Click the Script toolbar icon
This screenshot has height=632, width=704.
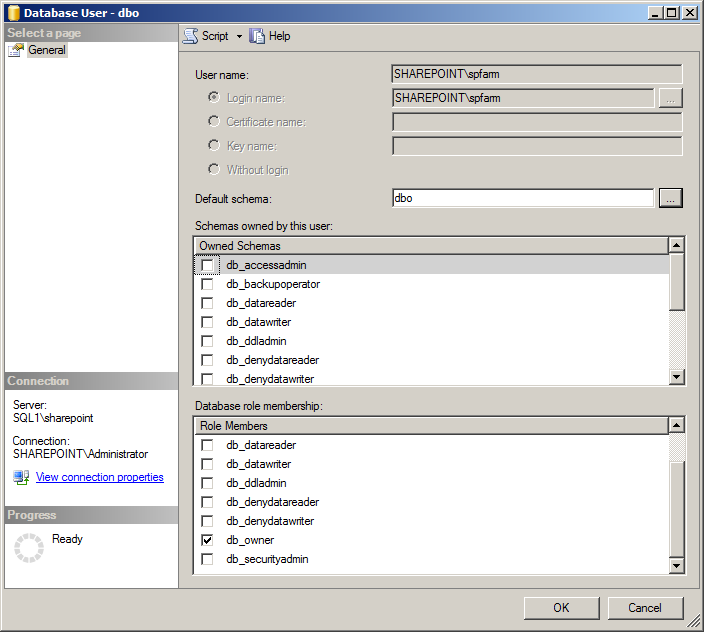coord(190,36)
